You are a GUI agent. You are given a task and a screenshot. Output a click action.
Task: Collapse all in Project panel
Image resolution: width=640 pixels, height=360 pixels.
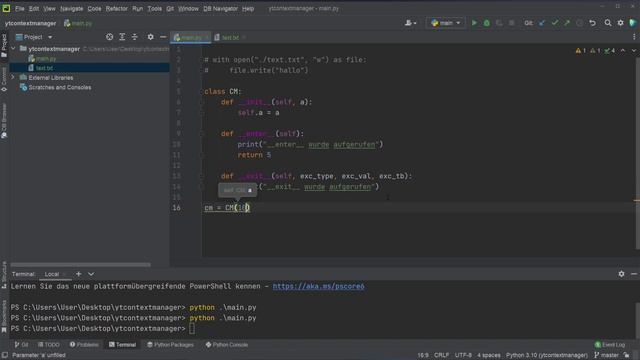coord(135,37)
